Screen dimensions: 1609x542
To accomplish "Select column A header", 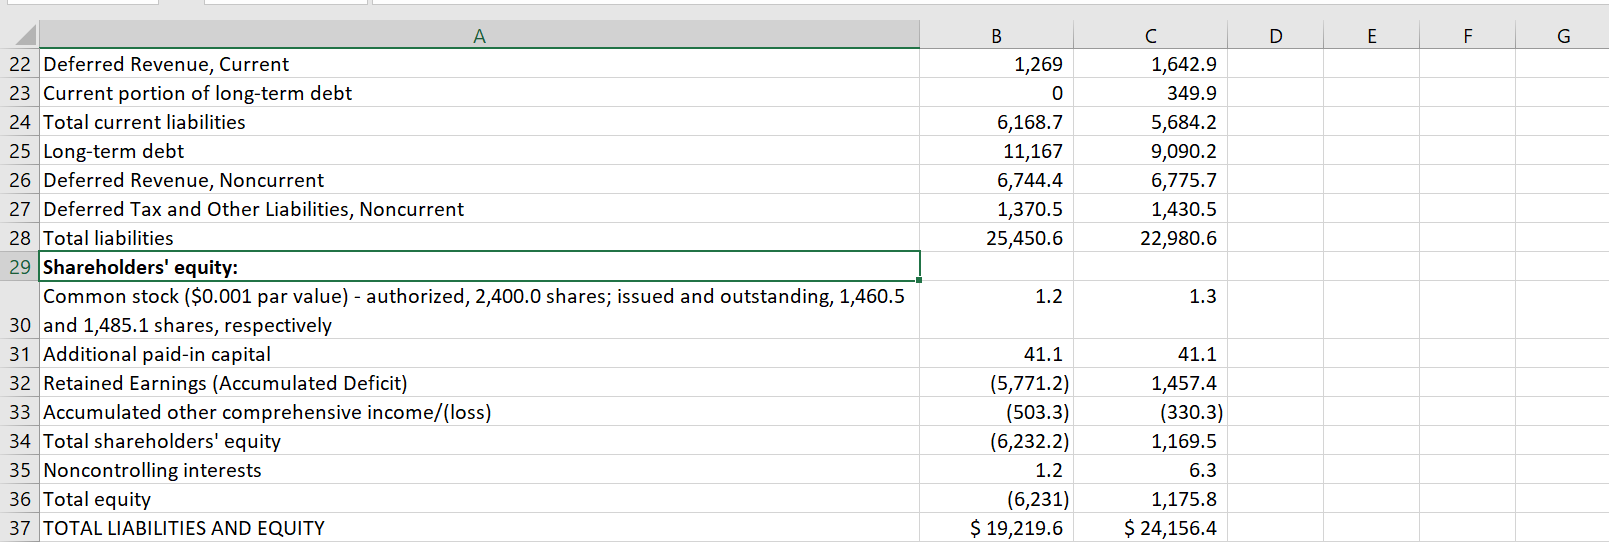I will coord(479,36).
